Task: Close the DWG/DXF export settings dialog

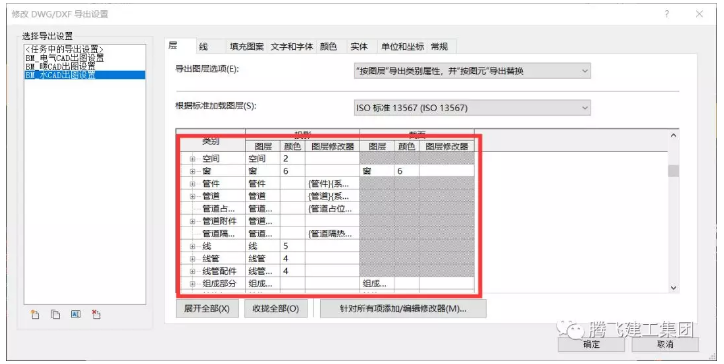Action: 700,14
